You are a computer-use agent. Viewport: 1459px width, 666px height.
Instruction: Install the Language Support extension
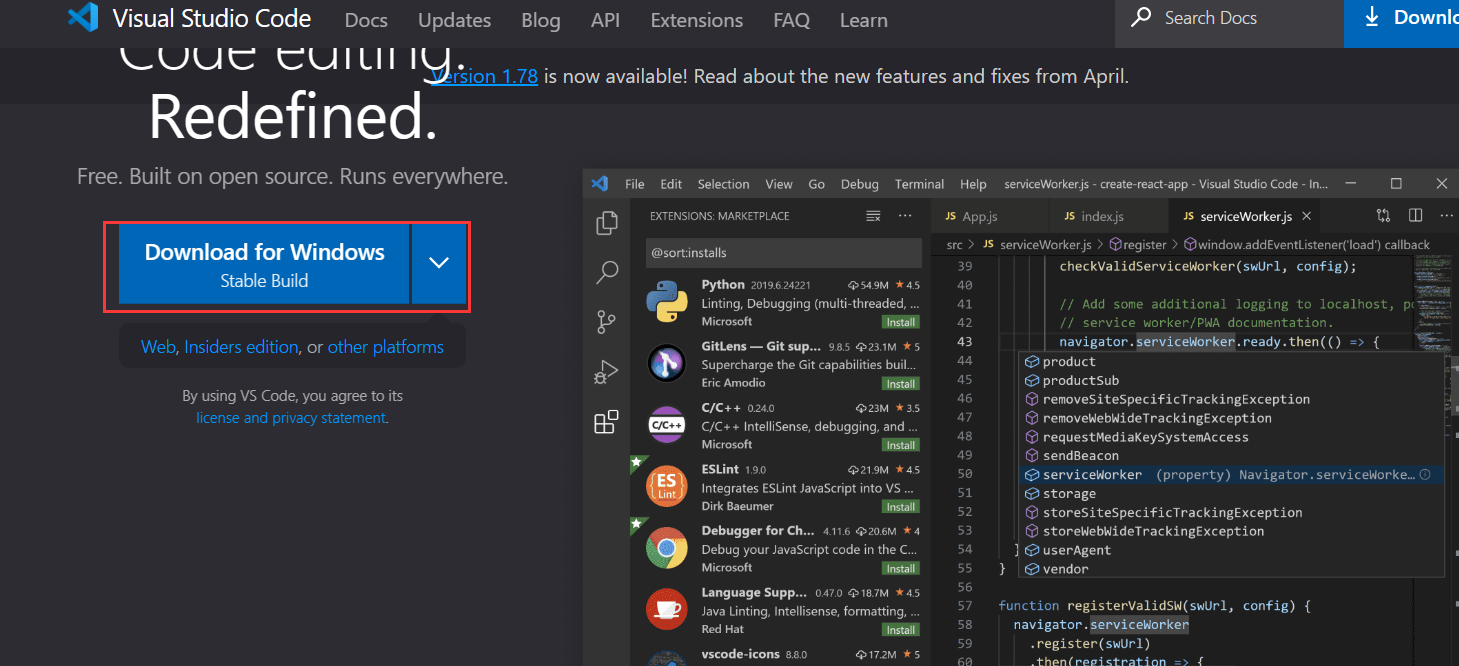pyautogui.click(x=900, y=630)
